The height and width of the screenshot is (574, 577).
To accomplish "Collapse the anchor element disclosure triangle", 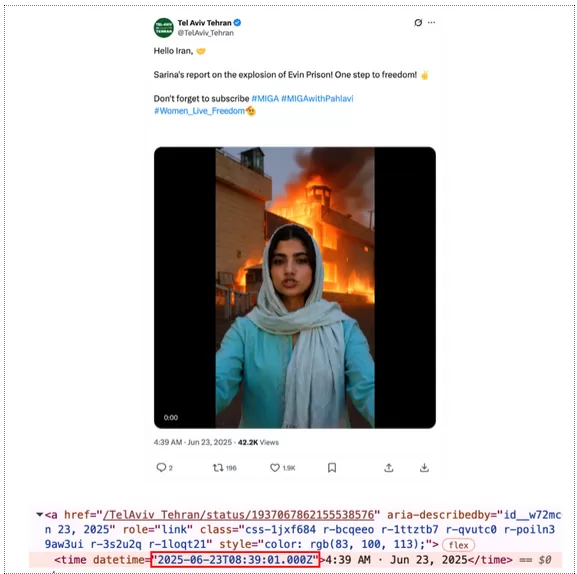I will coord(39,514).
